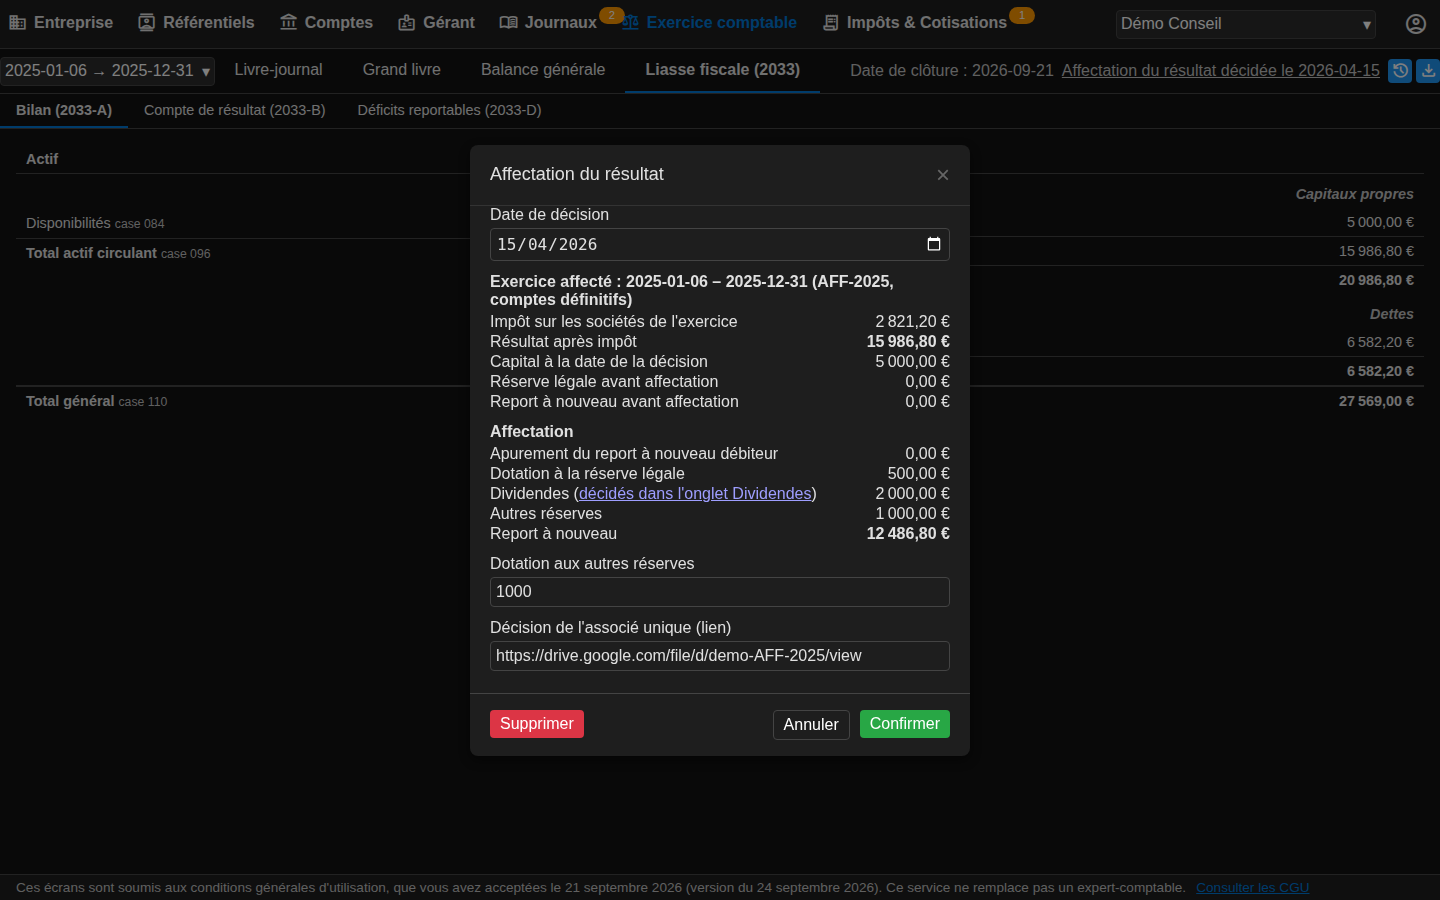
Task: Open the Démo Conseil company dropdown
Action: pyautogui.click(x=1245, y=24)
